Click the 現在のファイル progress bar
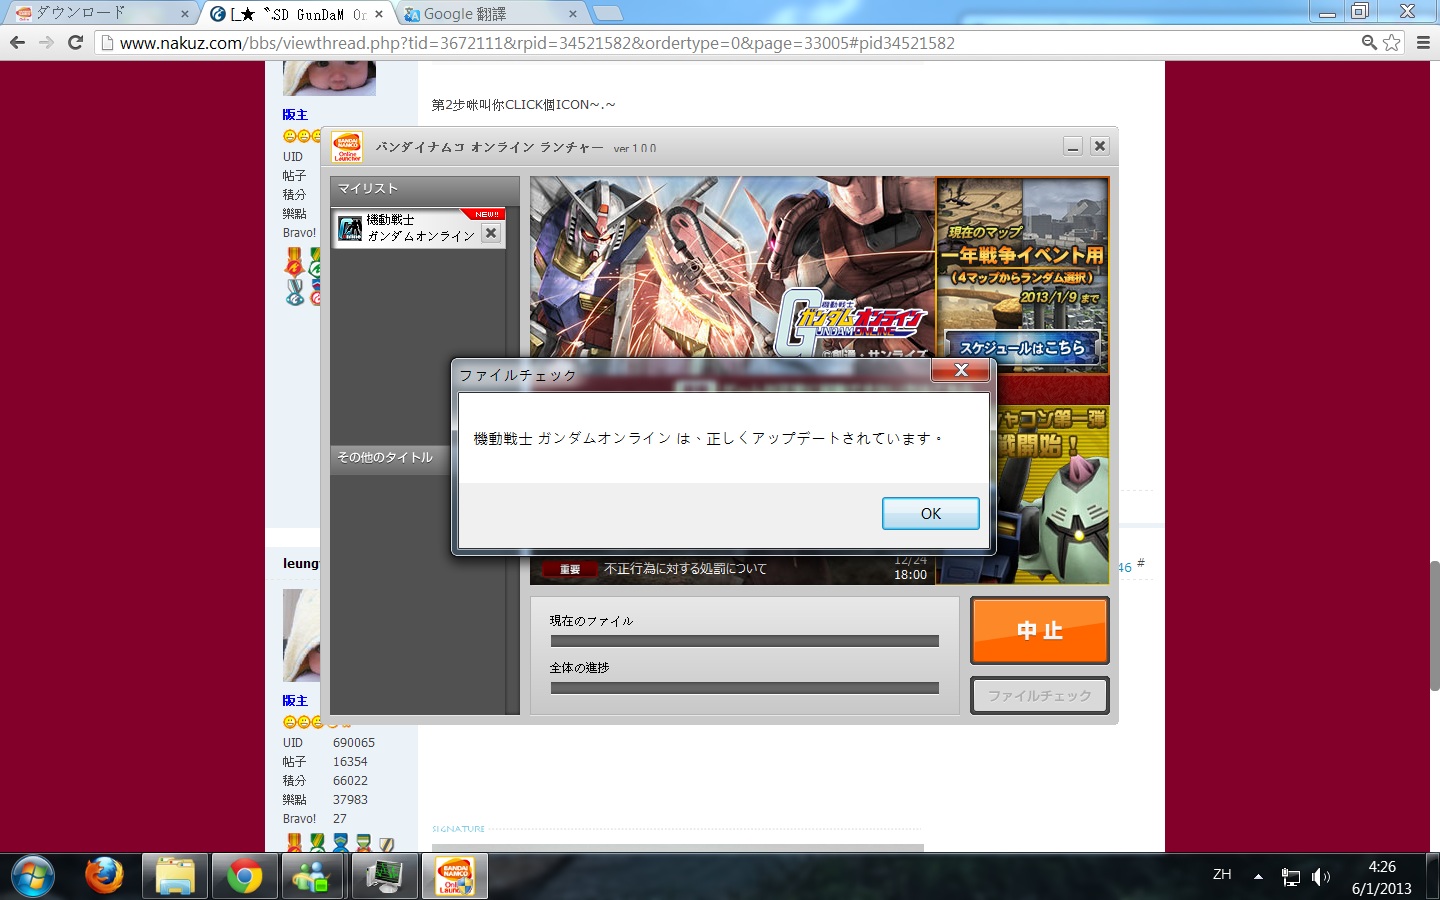The image size is (1440, 900). click(744, 641)
